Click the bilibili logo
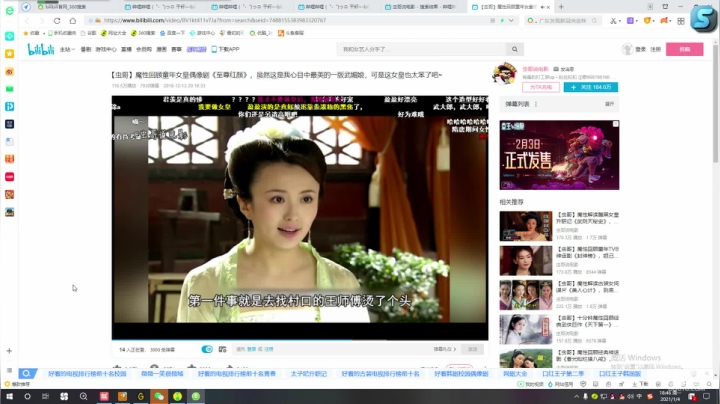 [x=40, y=49]
